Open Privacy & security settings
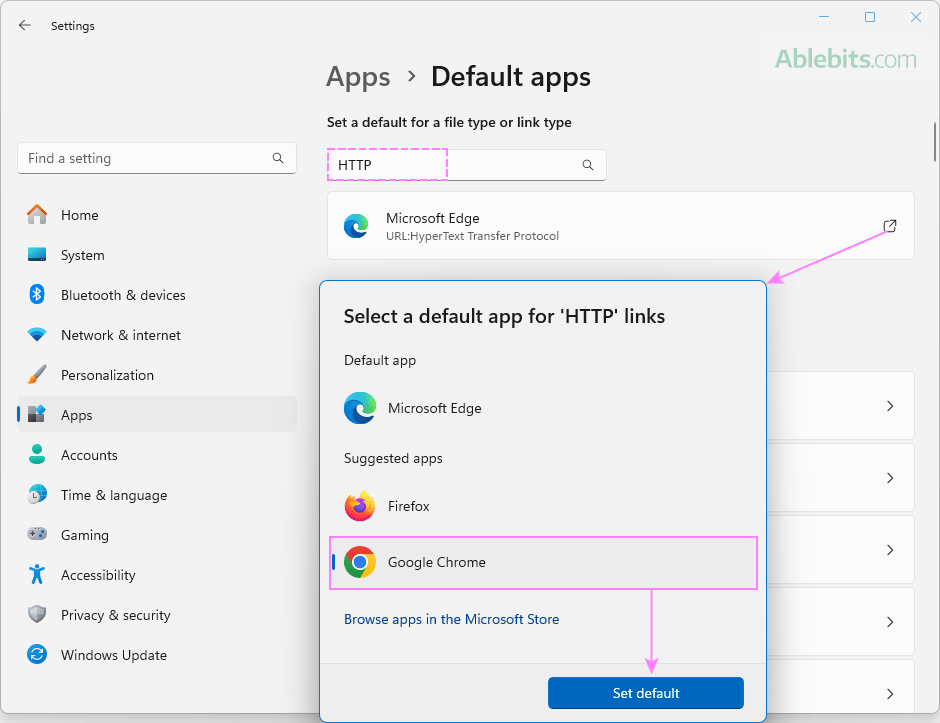The width and height of the screenshot is (940, 723). click(x=156, y=615)
